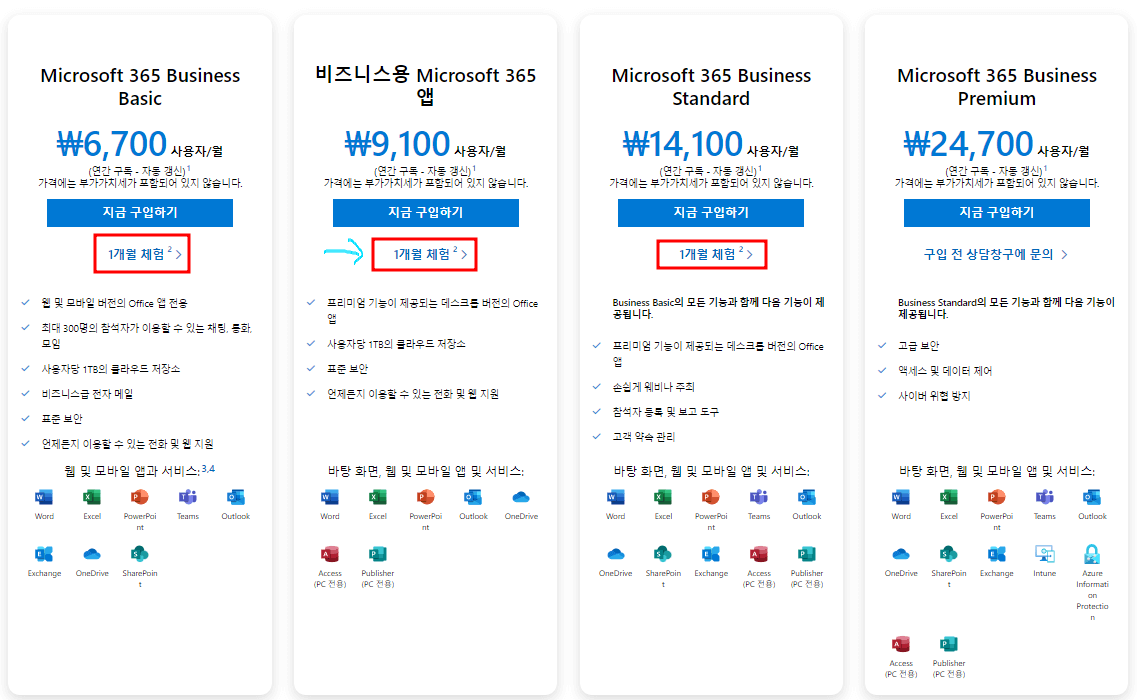This screenshot has height=700, width=1137.
Task: Select the OneDrive icon in 비즈니스용 앱 column
Action: pos(521,498)
